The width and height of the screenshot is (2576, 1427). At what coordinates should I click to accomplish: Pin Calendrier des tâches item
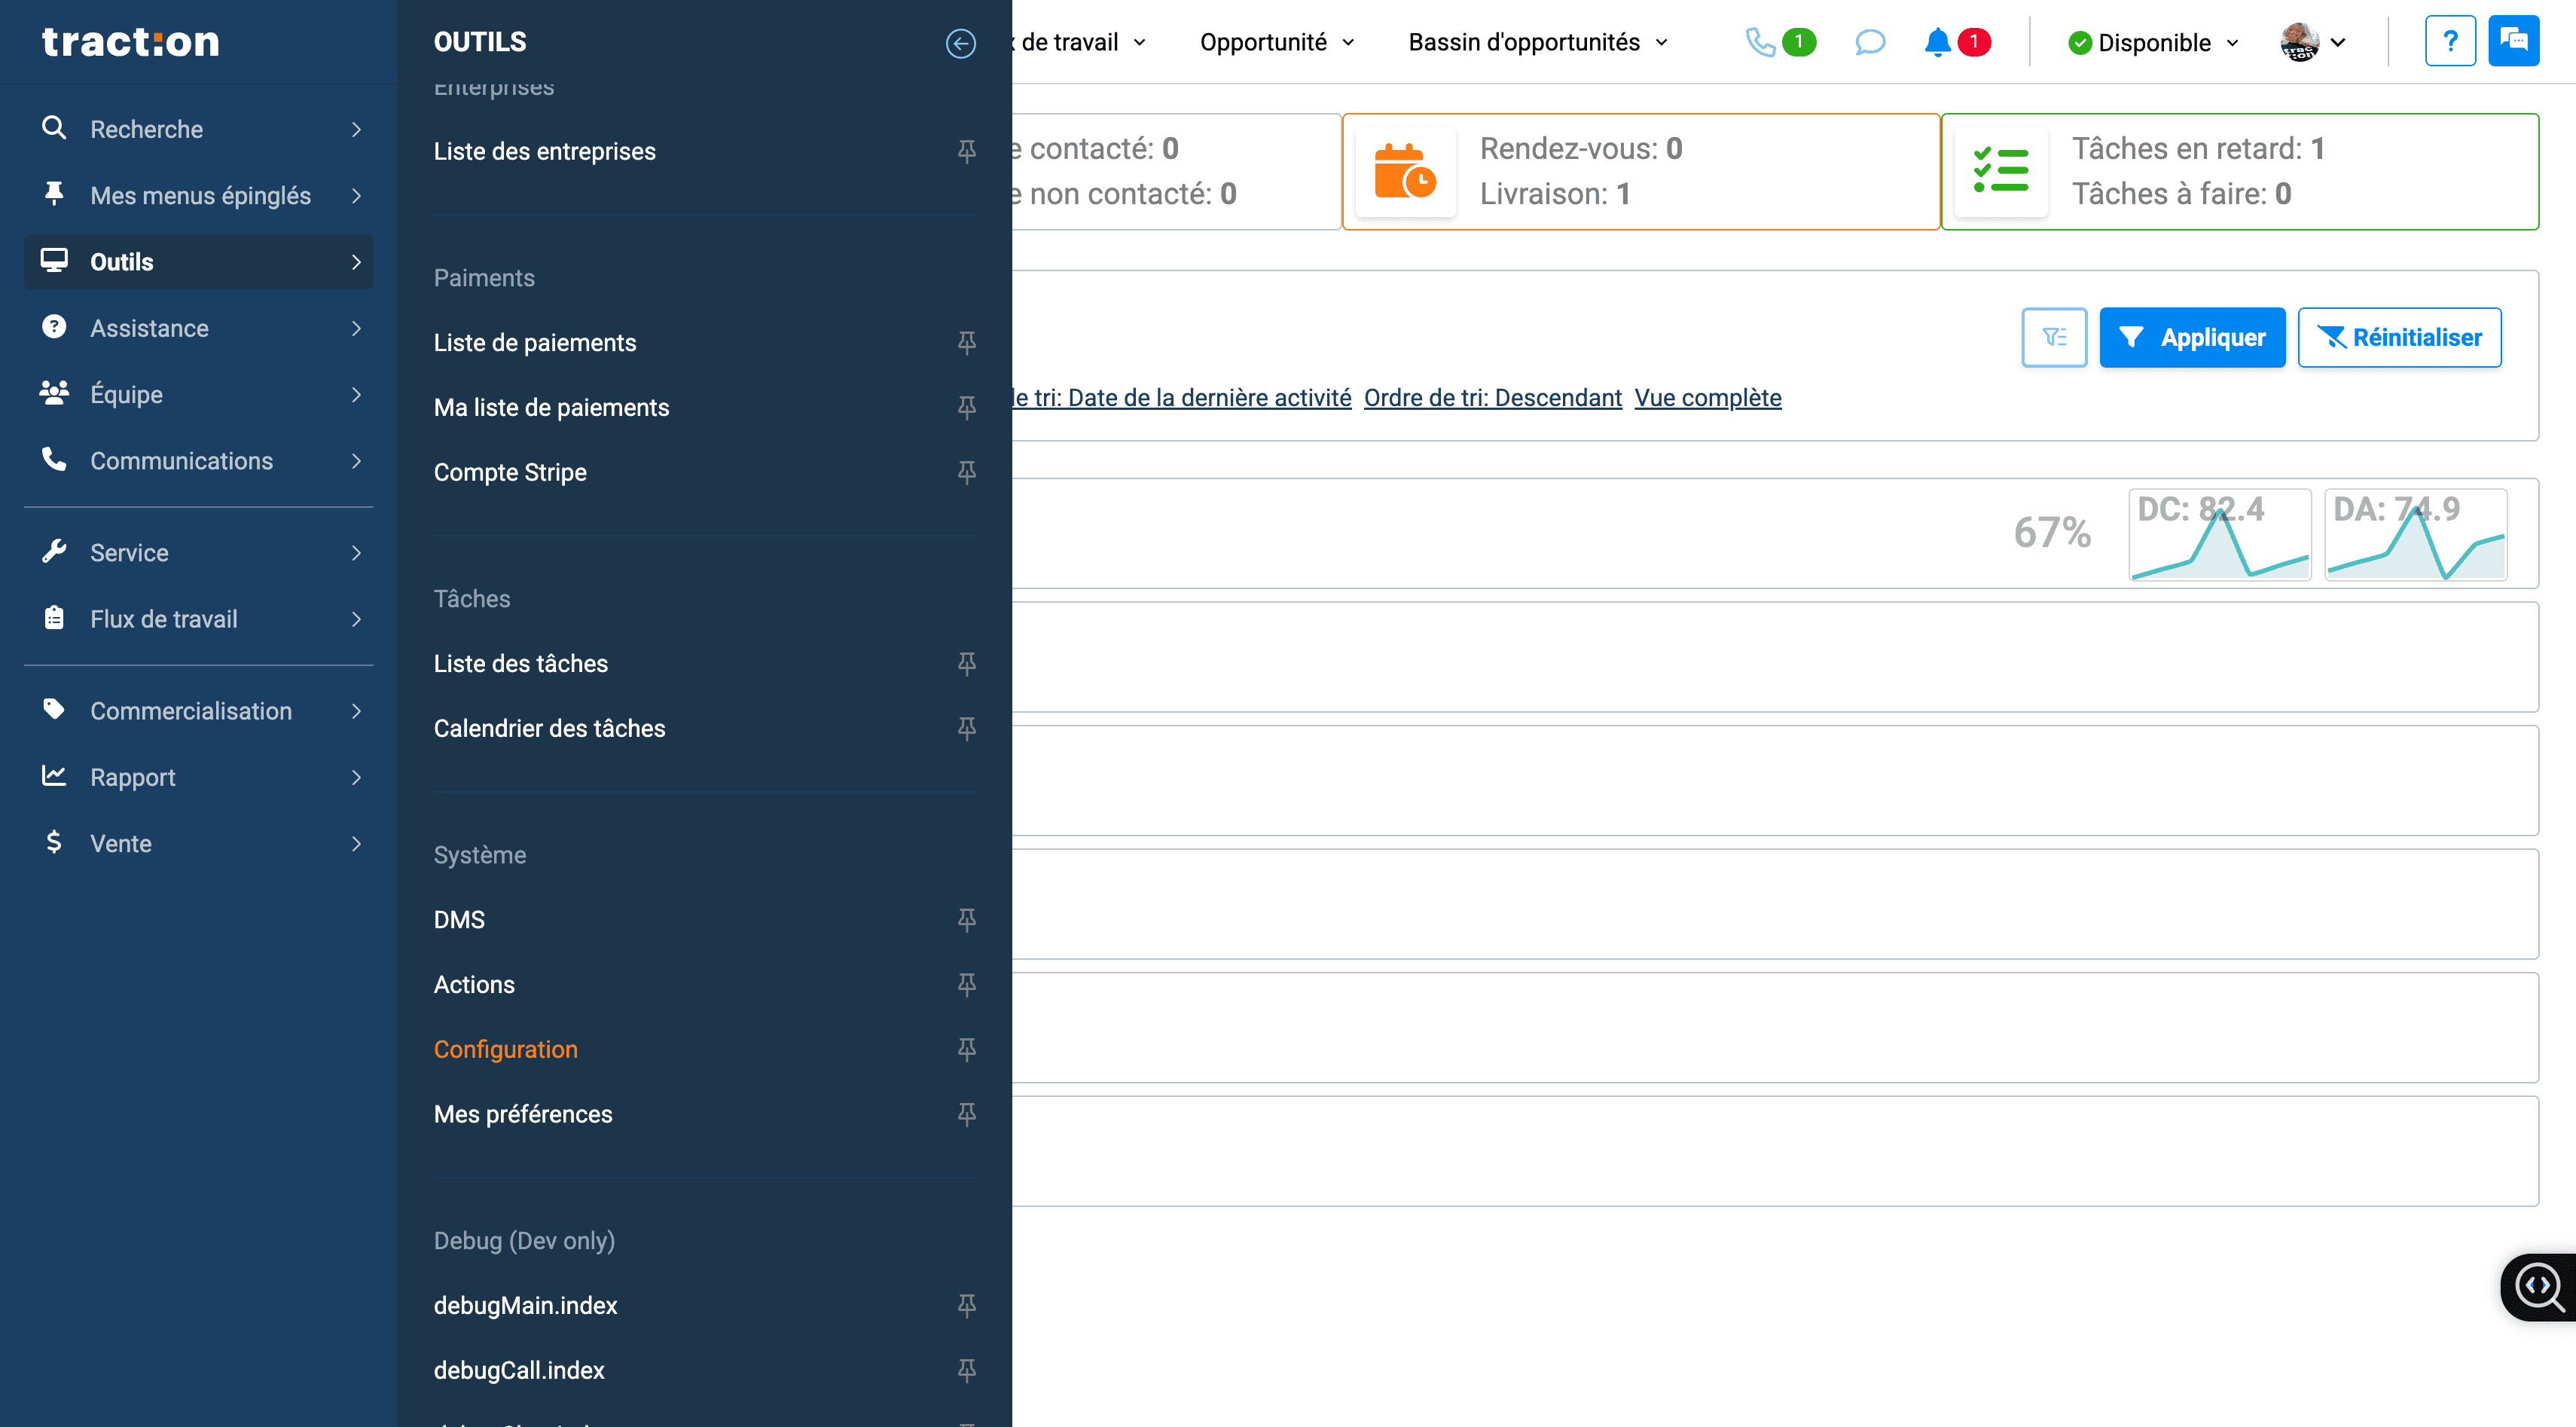point(966,729)
